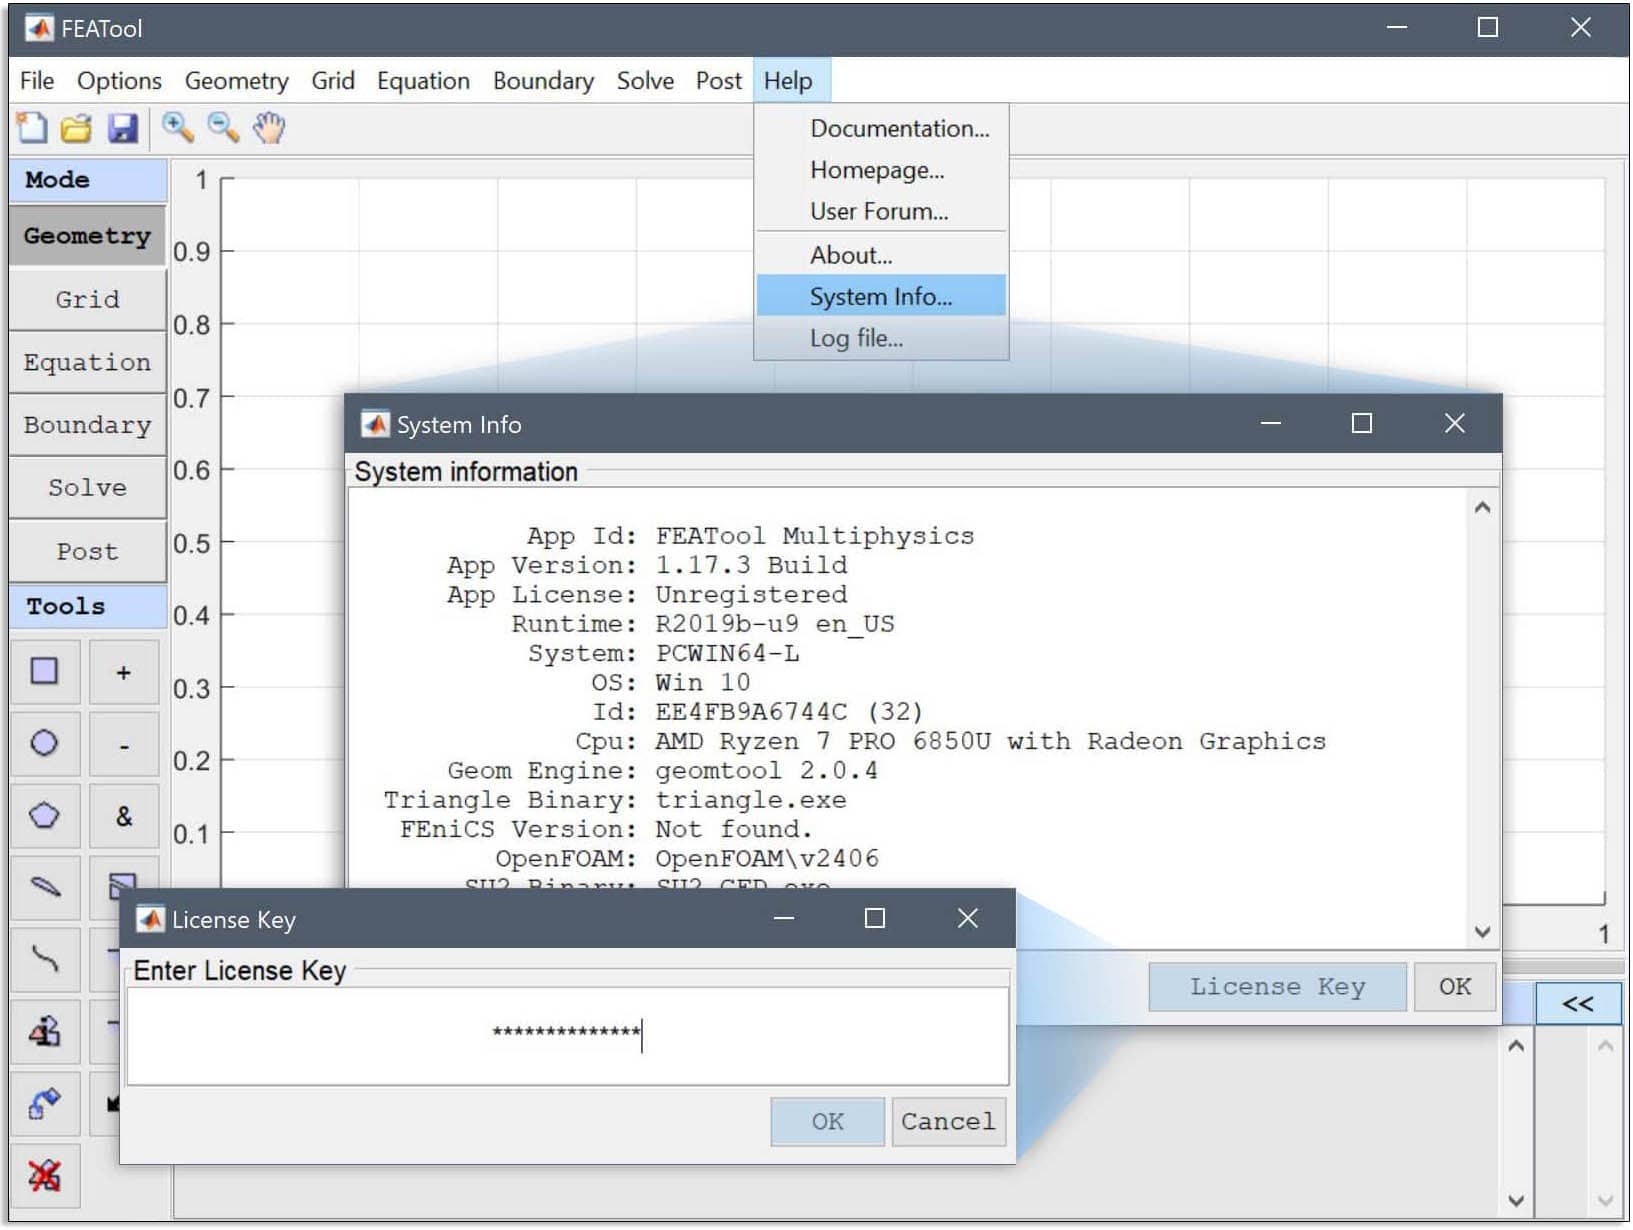Screen dimensions: 1633x1230
Task: Select the Circle geometry tool
Action: [44, 744]
